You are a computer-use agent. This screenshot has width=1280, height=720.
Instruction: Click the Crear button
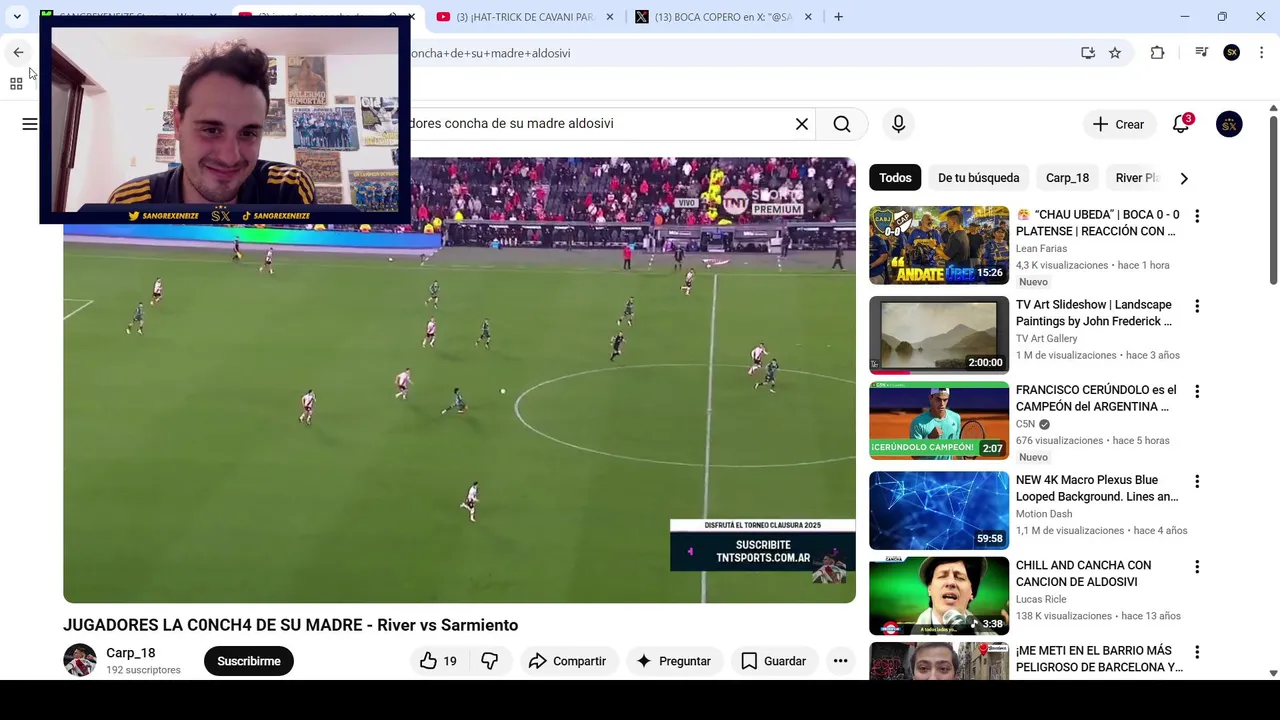(1118, 124)
